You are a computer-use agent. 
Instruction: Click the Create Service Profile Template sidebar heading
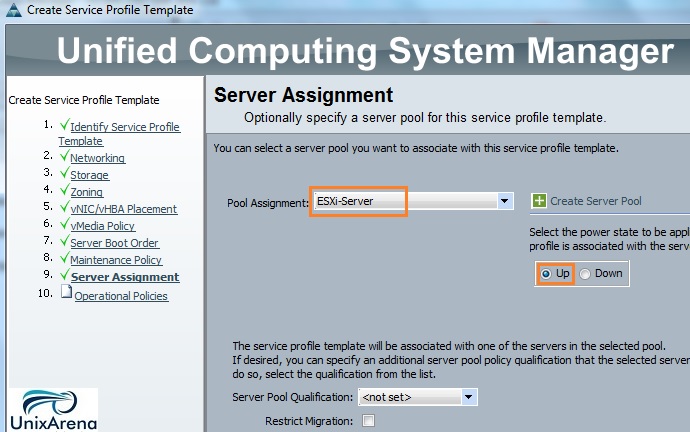click(x=84, y=100)
